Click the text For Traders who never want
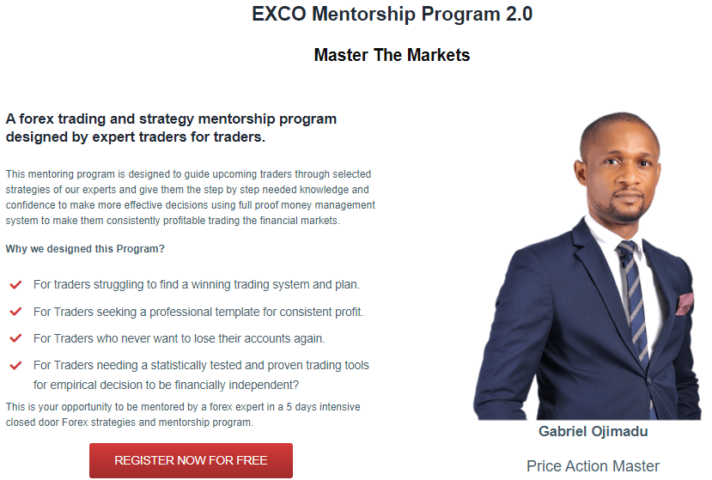Screen dimensions: 712x480 click(179, 339)
